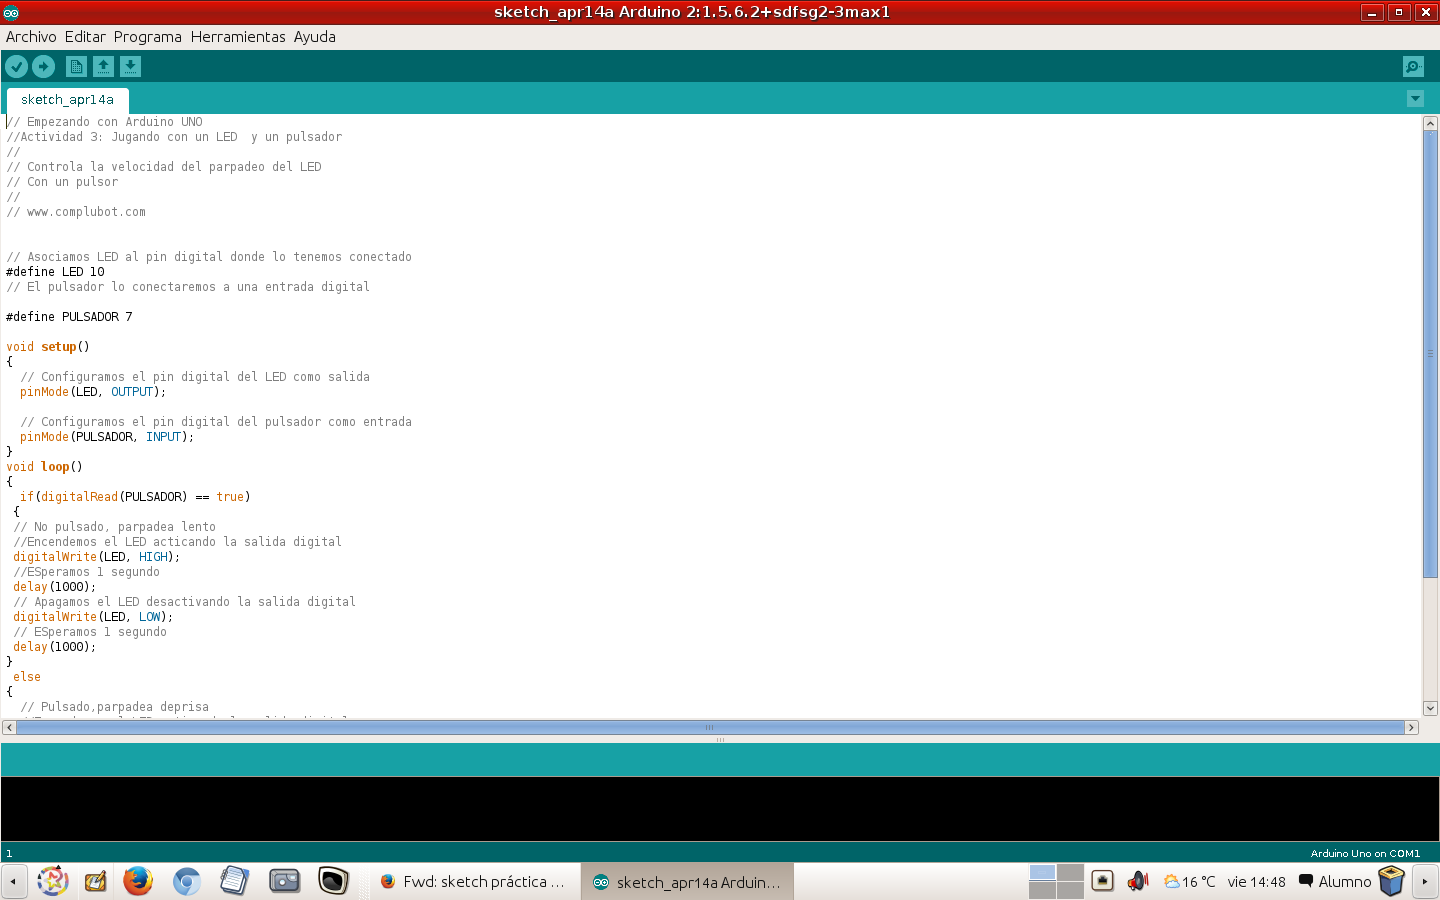Close the Arduino window

[1426, 12]
